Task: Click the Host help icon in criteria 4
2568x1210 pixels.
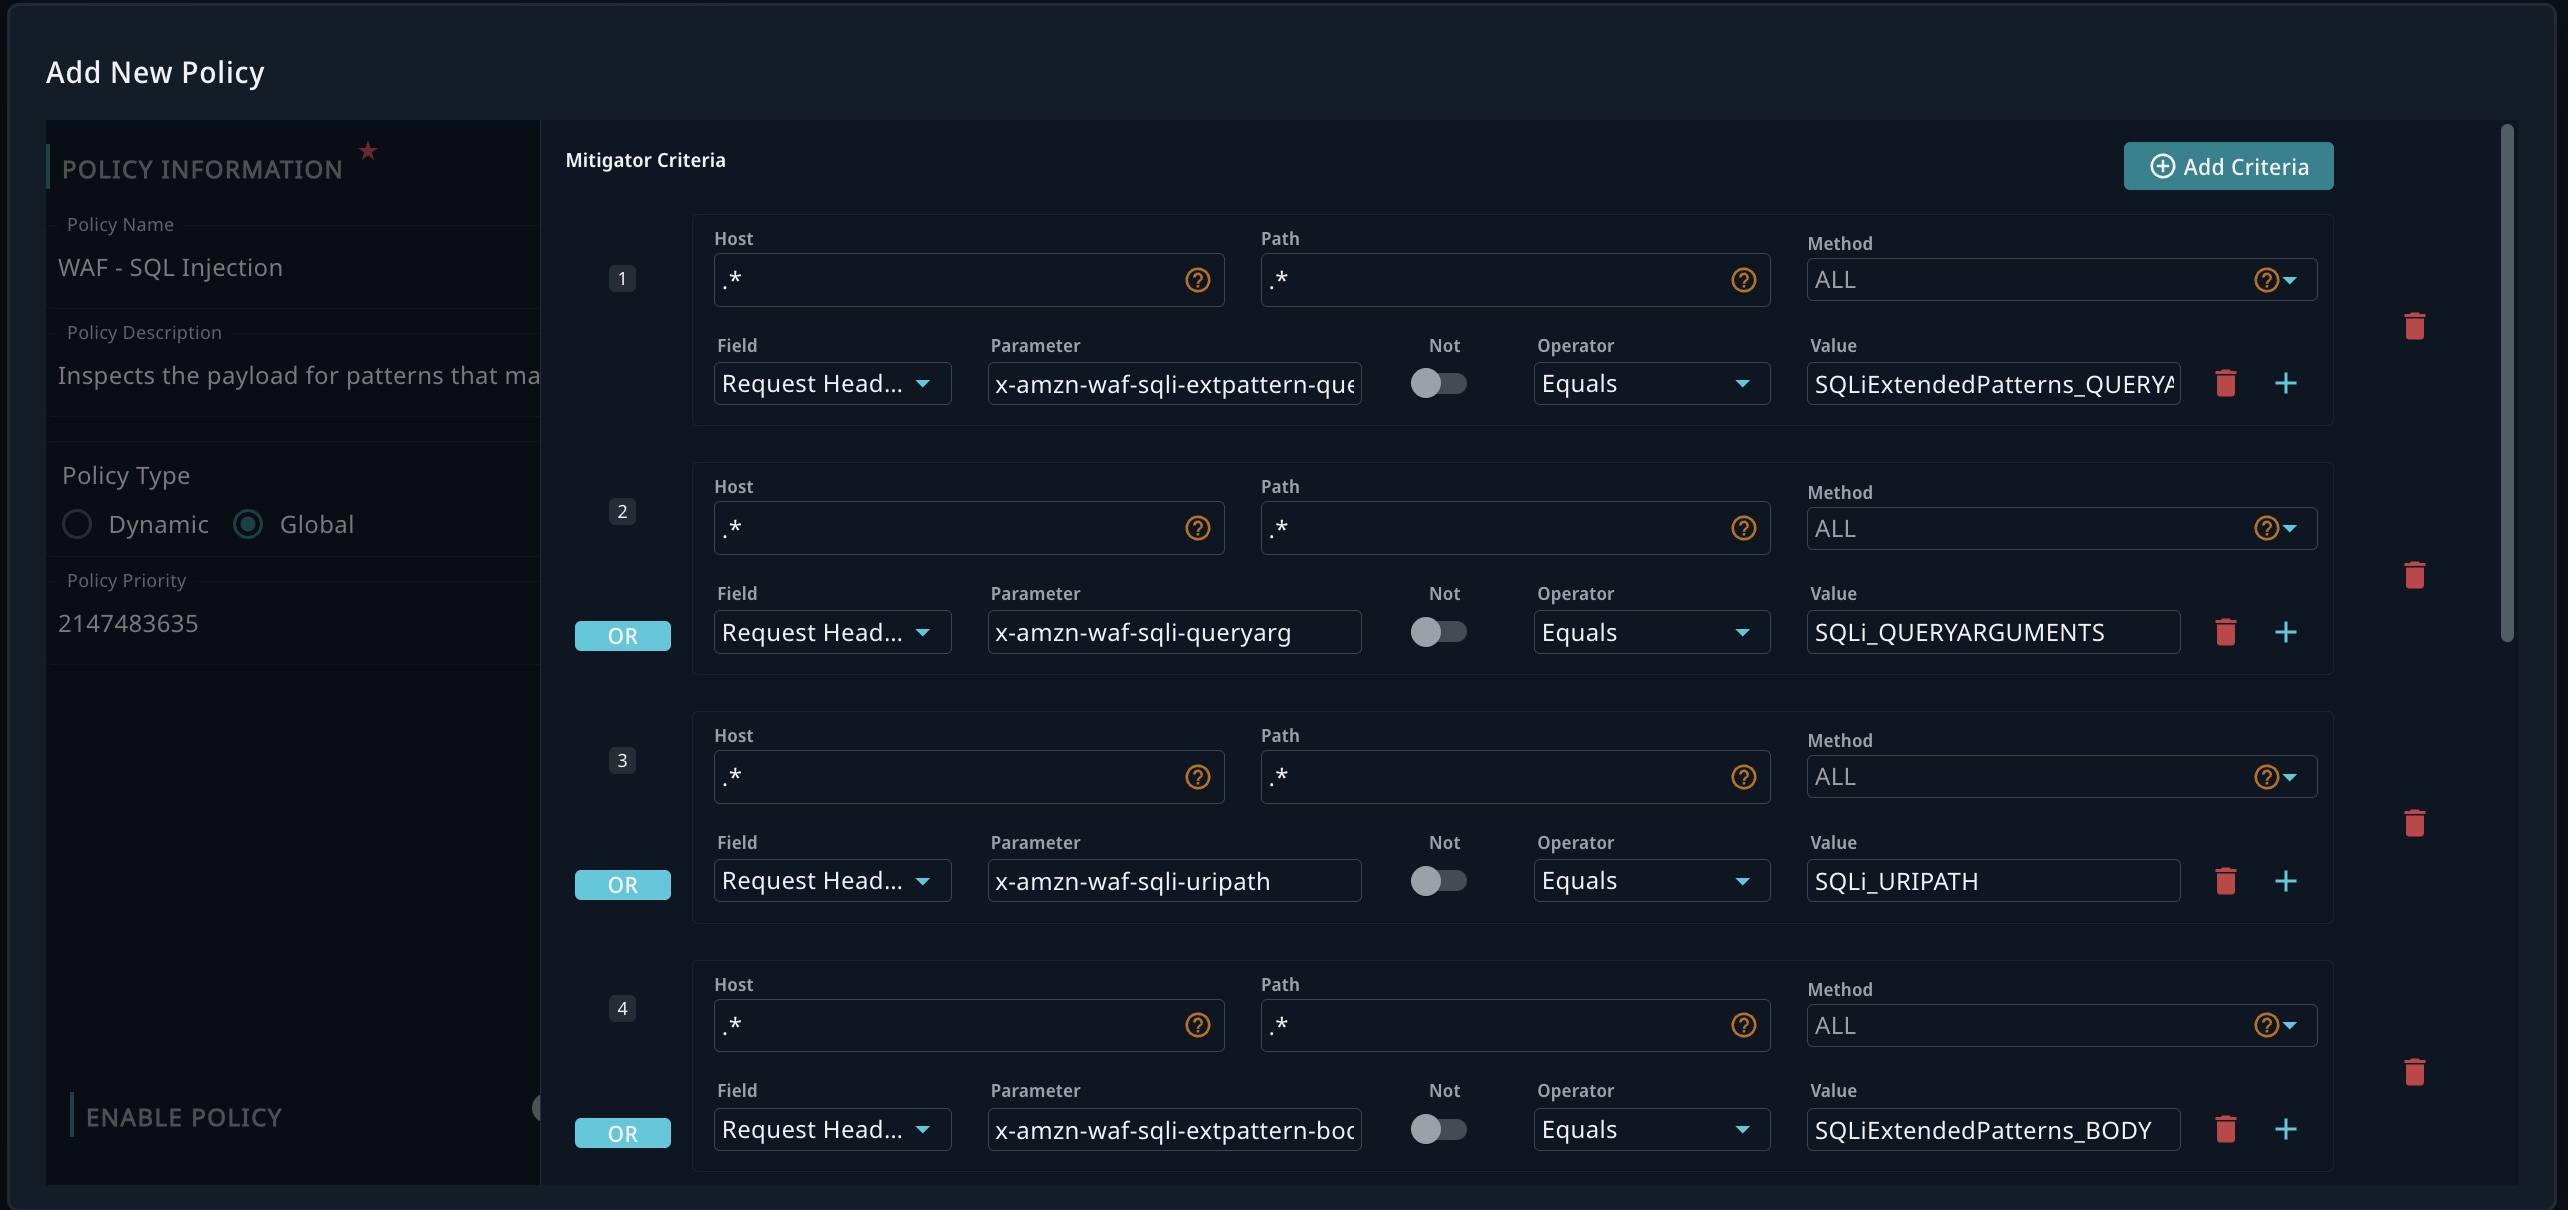Action: (1197, 1025)
